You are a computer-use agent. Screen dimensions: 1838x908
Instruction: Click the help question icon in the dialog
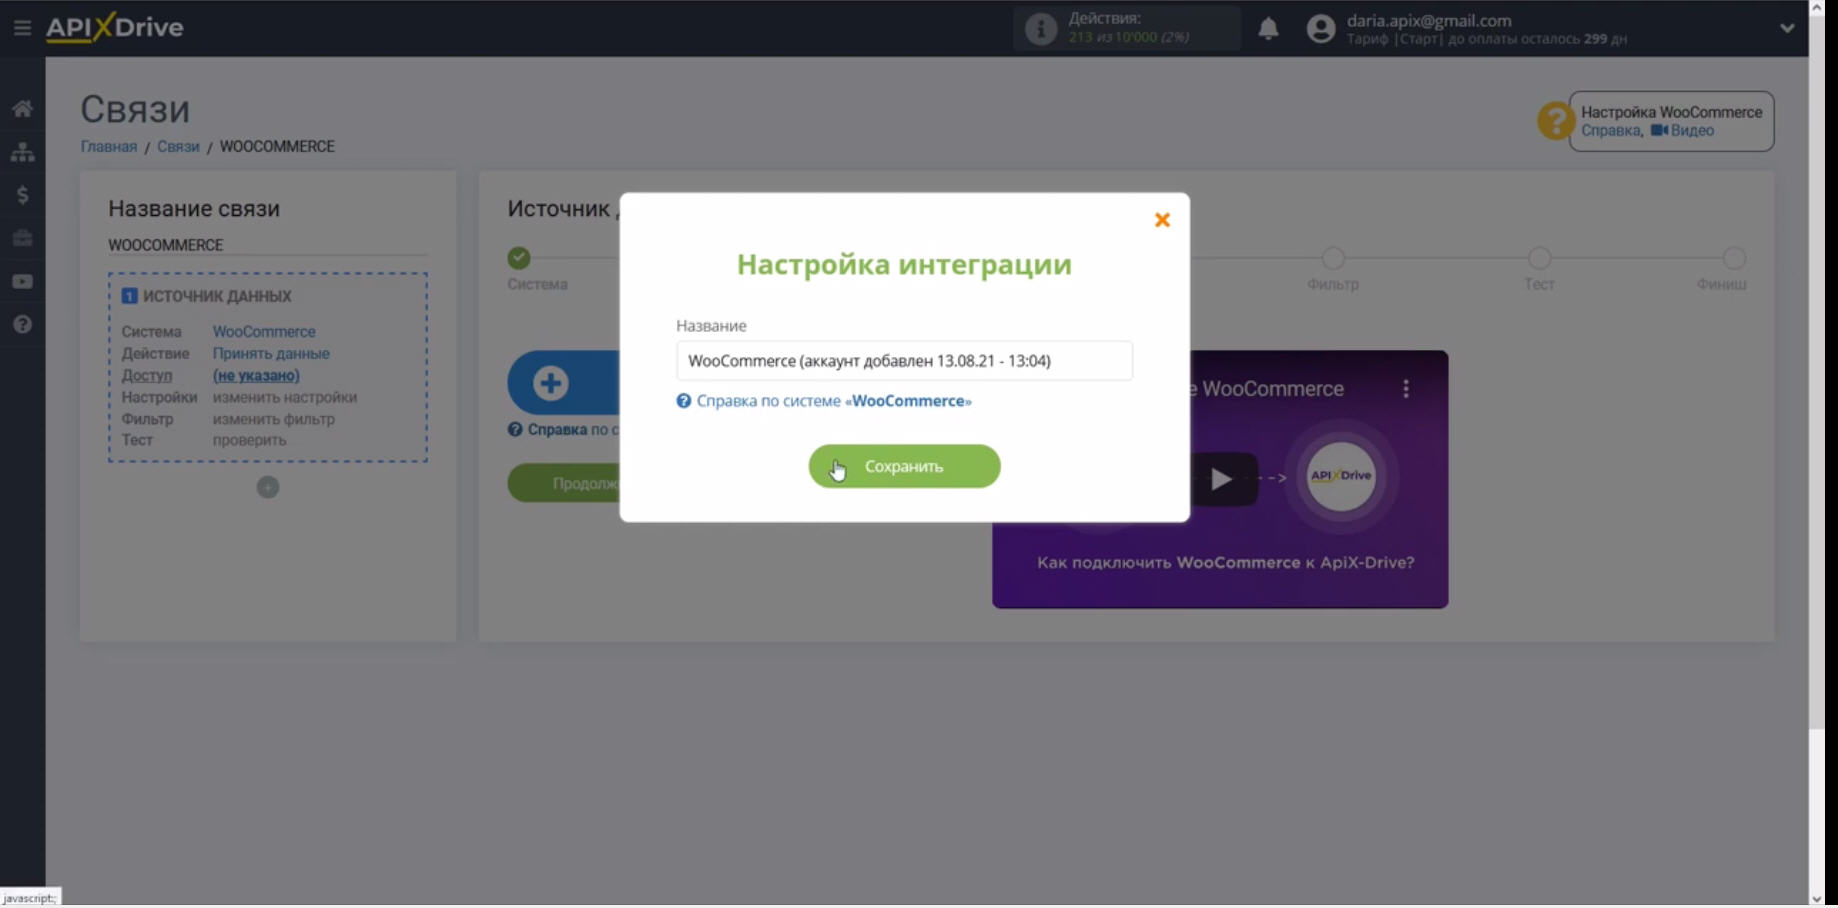[x=684, y=401]
